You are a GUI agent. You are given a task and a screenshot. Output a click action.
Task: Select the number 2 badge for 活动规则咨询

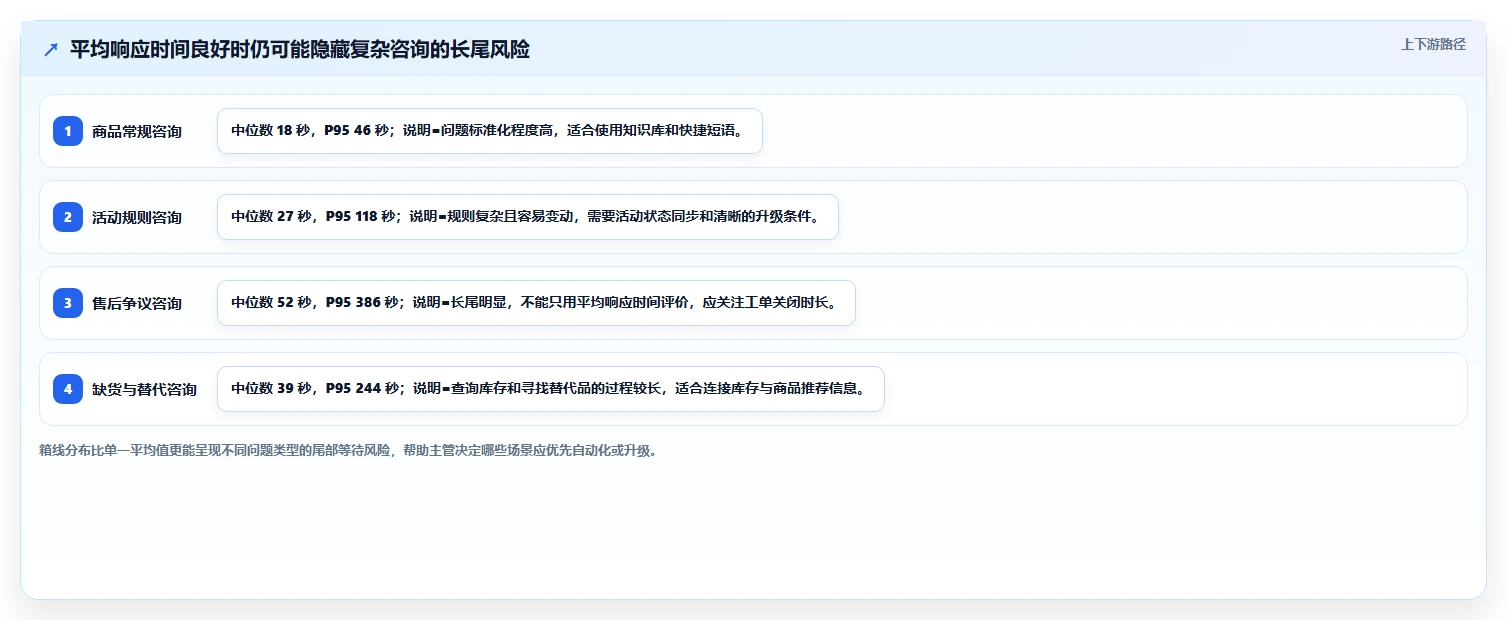click(x=68, y=217)
